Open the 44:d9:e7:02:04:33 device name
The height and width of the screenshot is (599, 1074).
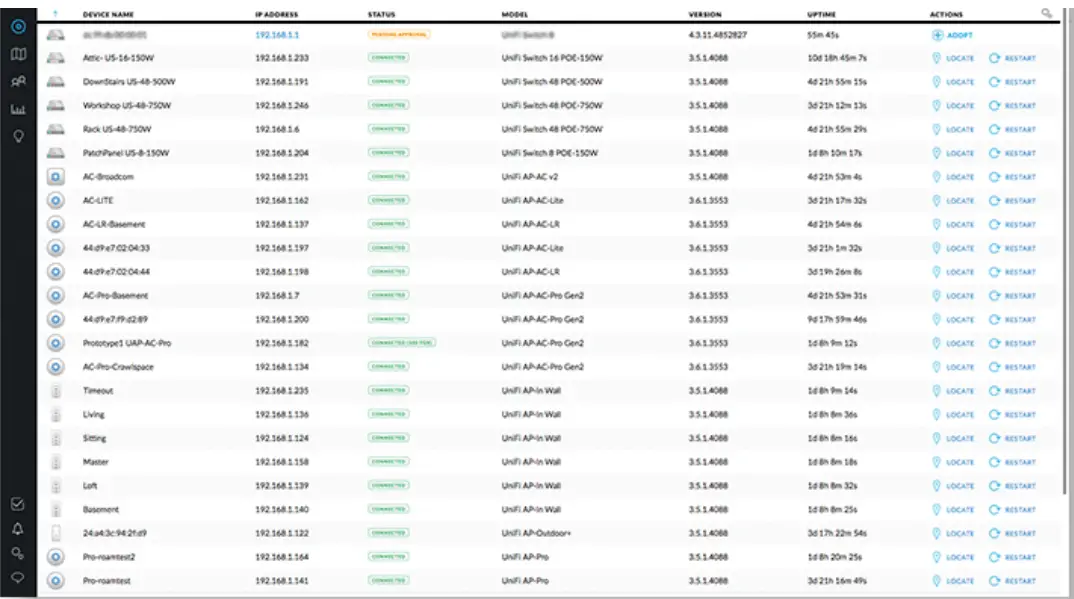pos(116,248)
